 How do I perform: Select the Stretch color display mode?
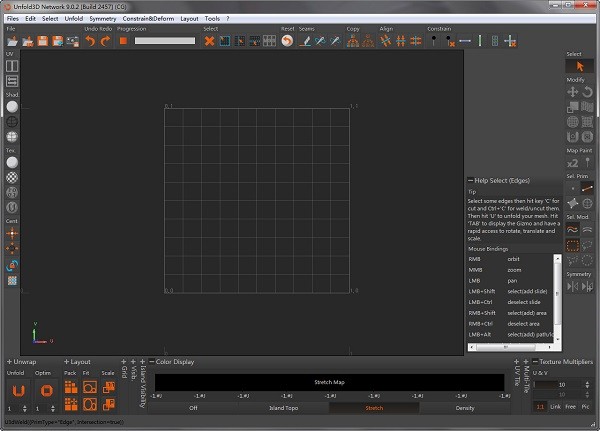(x=374, y=408)
